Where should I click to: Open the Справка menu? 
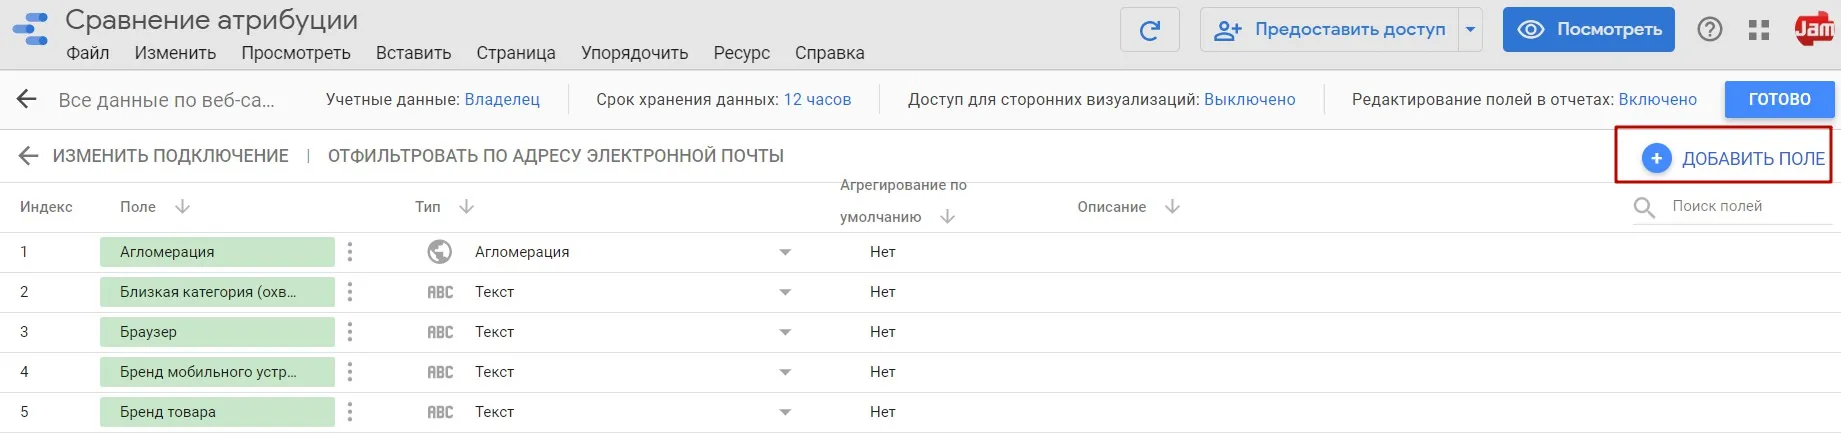(x=830, y=53)
